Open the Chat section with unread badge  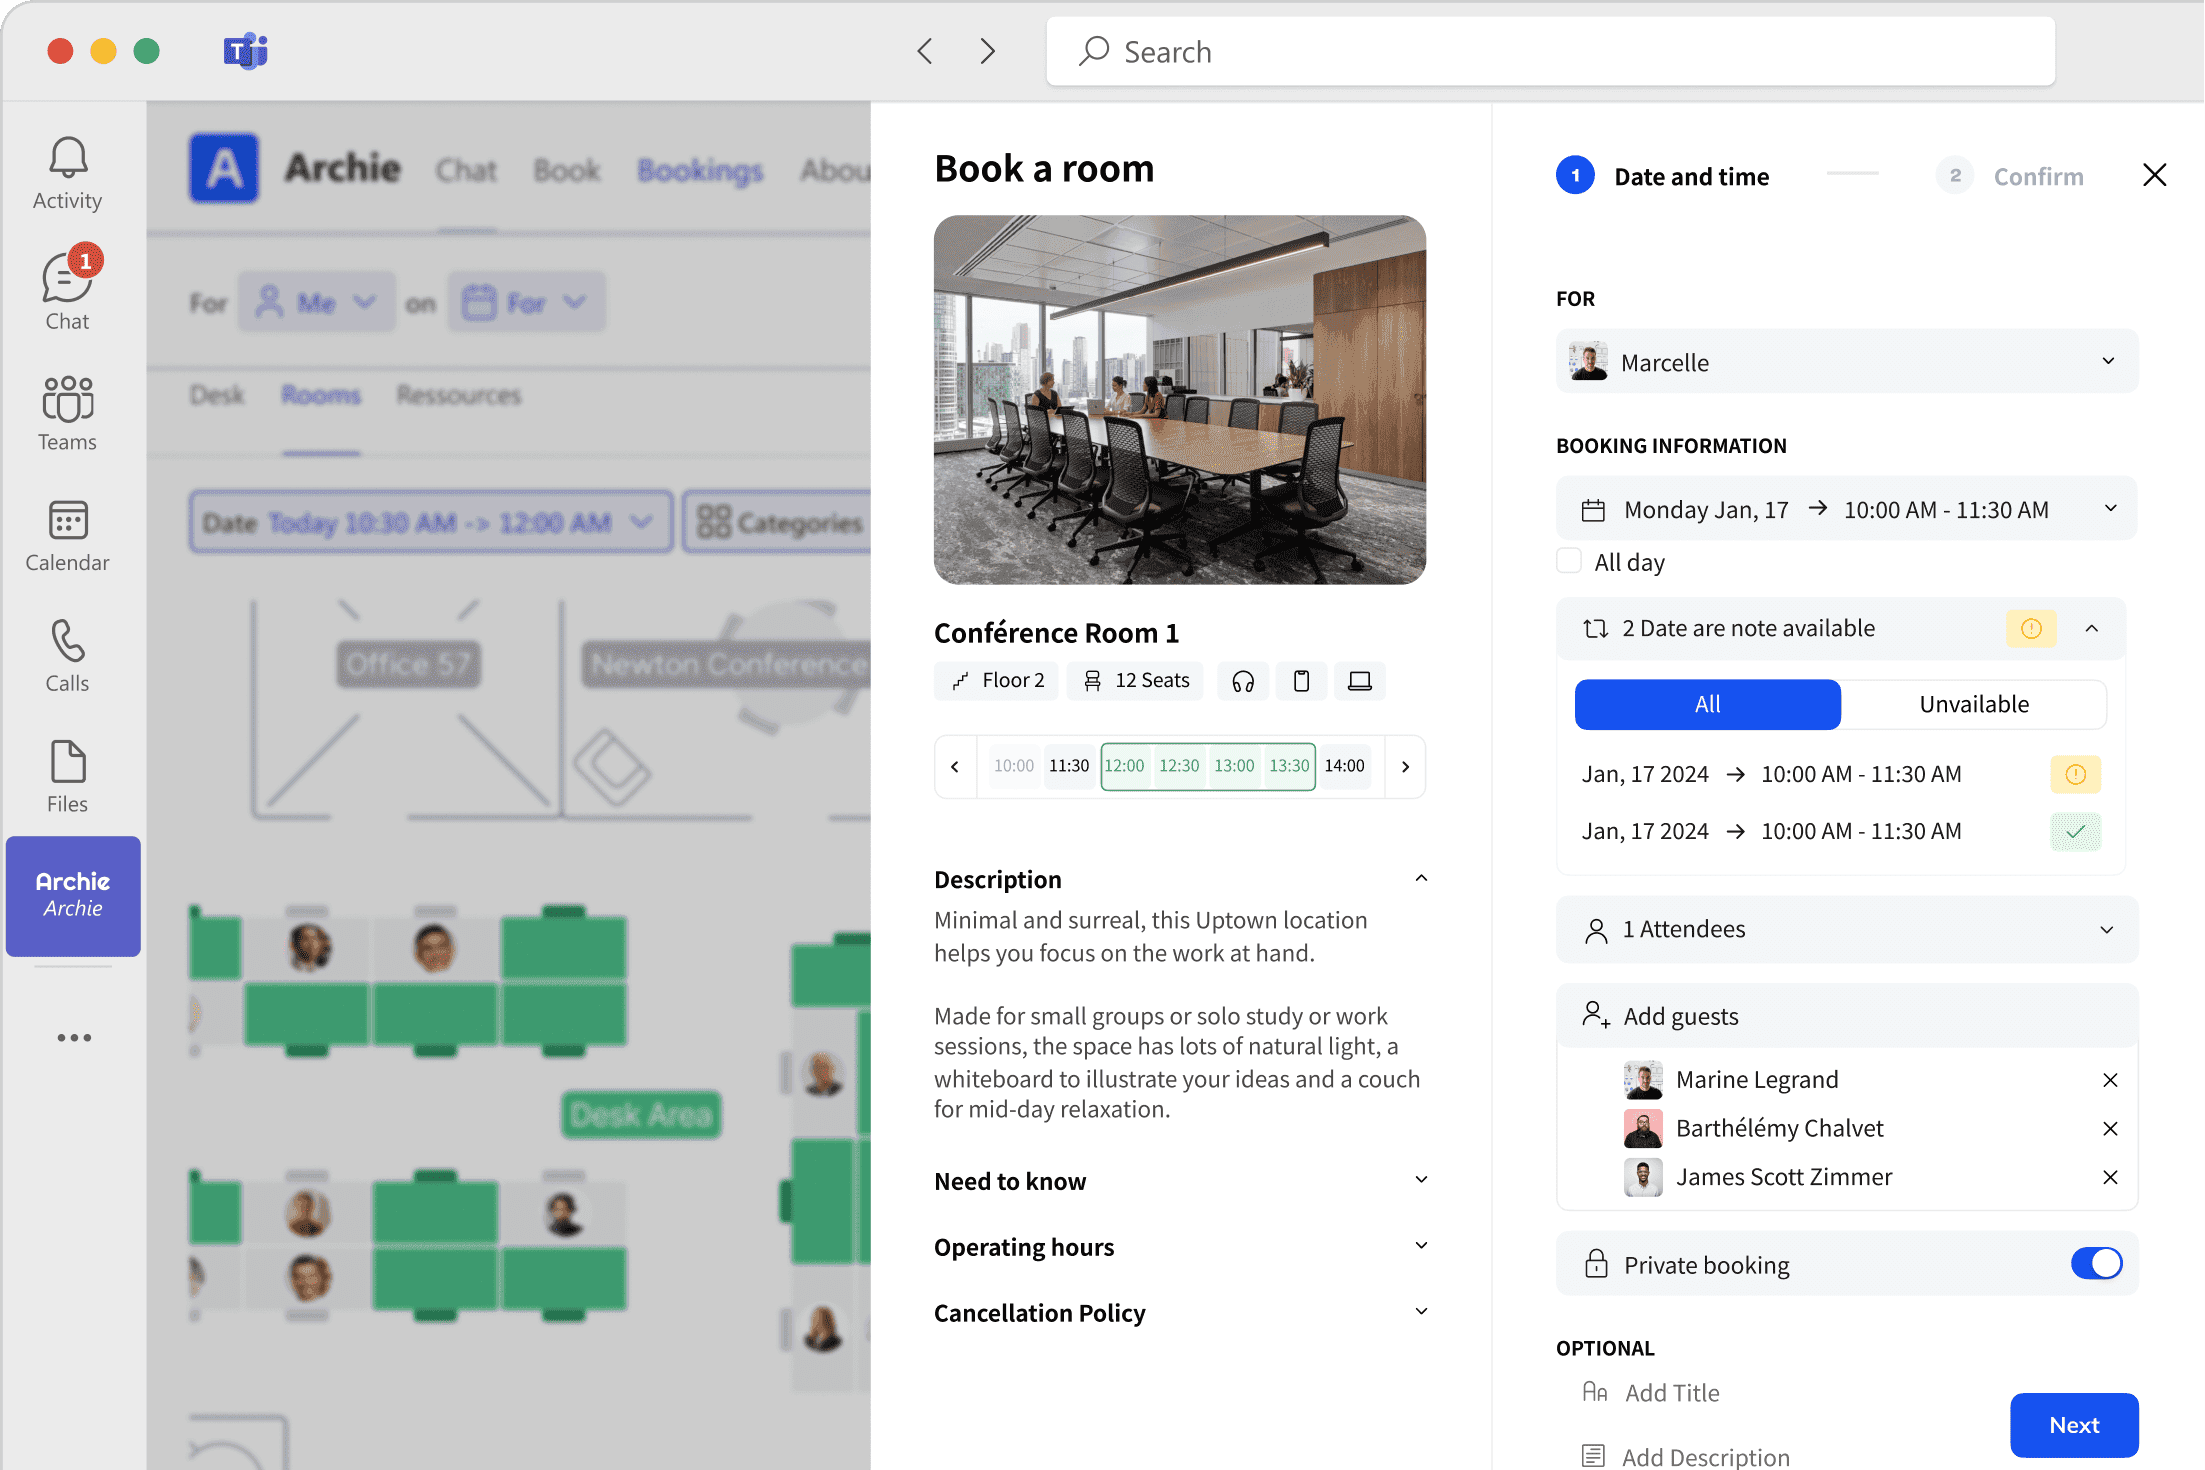click(66, 290)
